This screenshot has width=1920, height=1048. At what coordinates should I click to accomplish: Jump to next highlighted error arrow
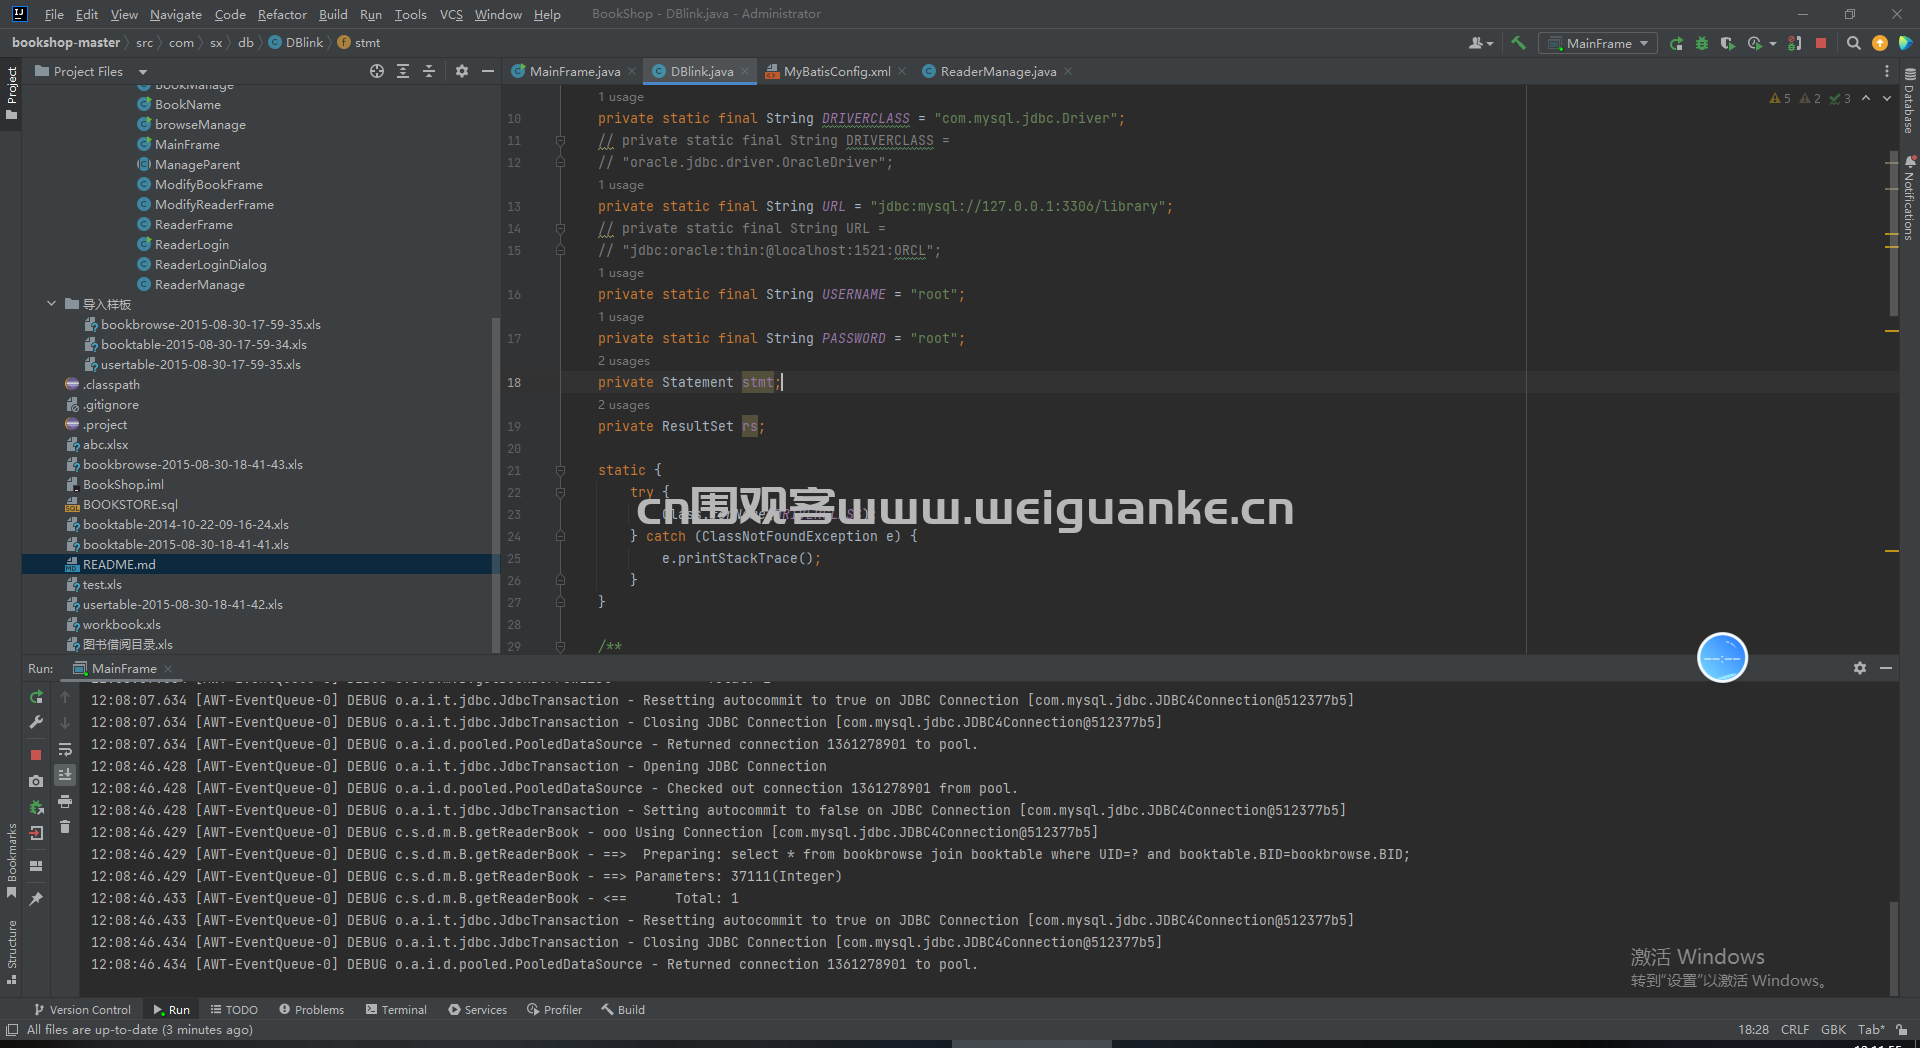click(x=1887, y=98)
